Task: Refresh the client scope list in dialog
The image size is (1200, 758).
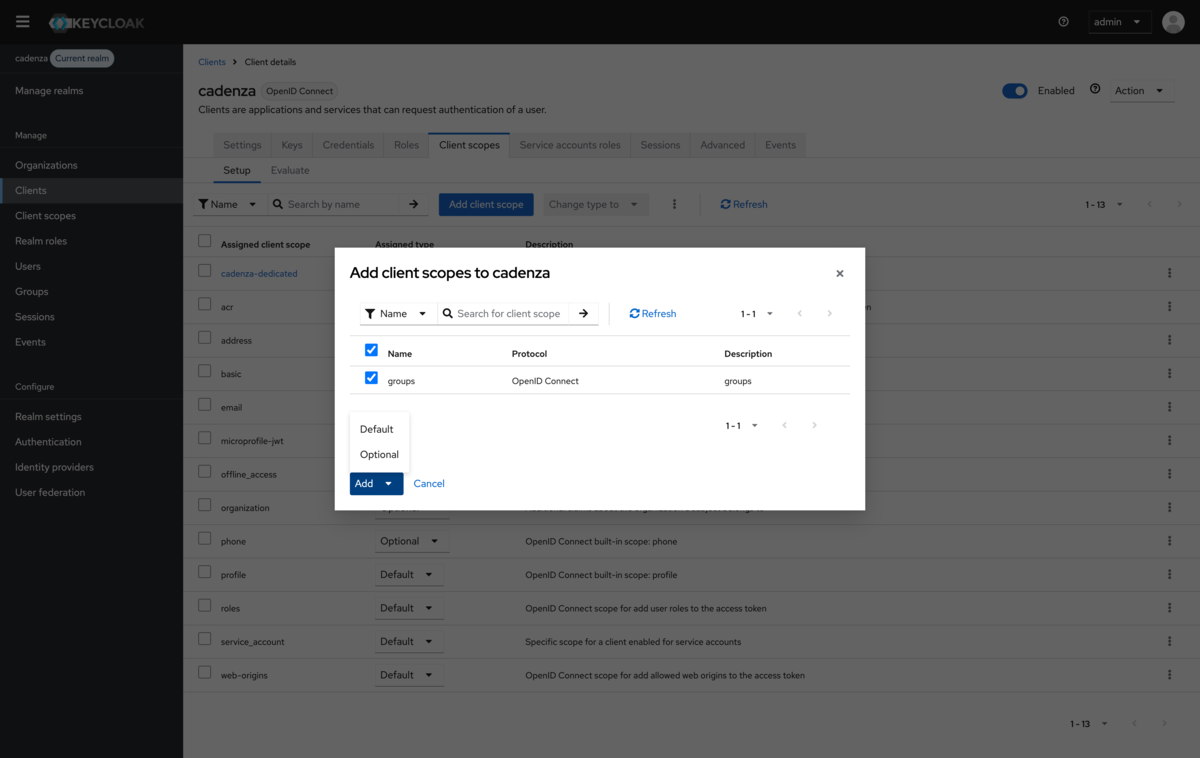Action: (x=652, y=314)
